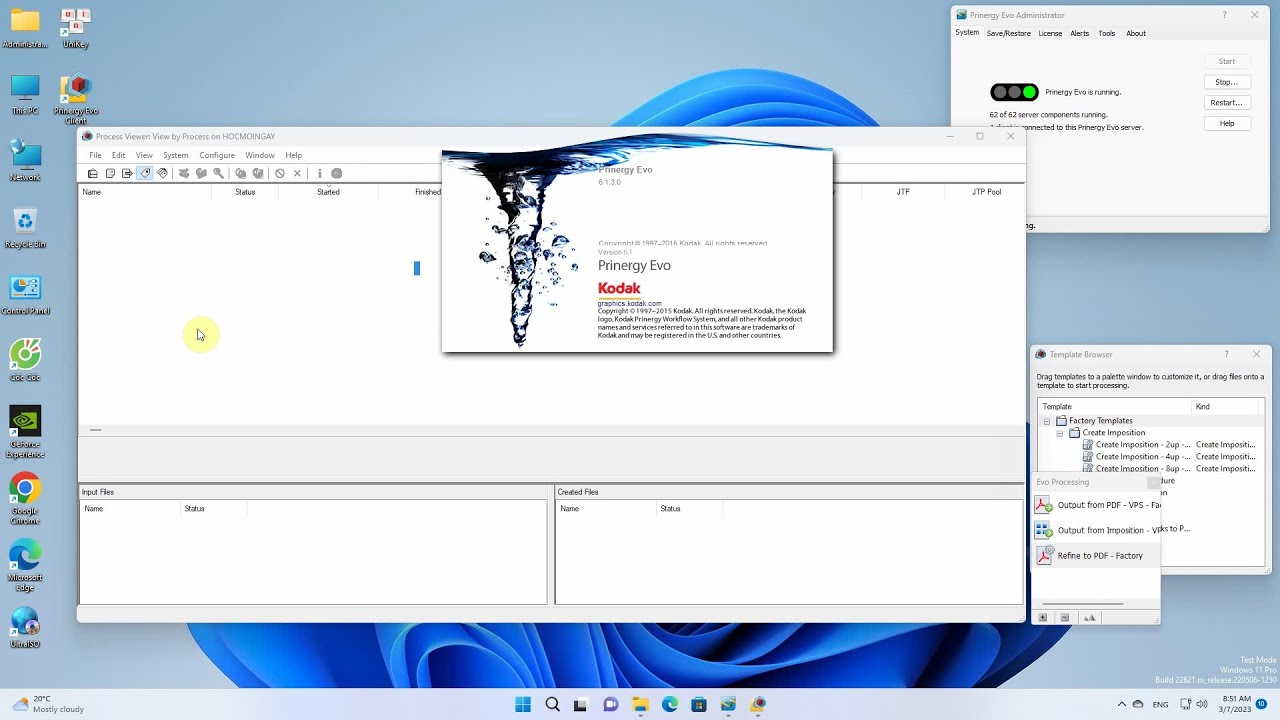
Task: Click the info 'i' icon in the toolbar
Action: [x=320, y=174]
